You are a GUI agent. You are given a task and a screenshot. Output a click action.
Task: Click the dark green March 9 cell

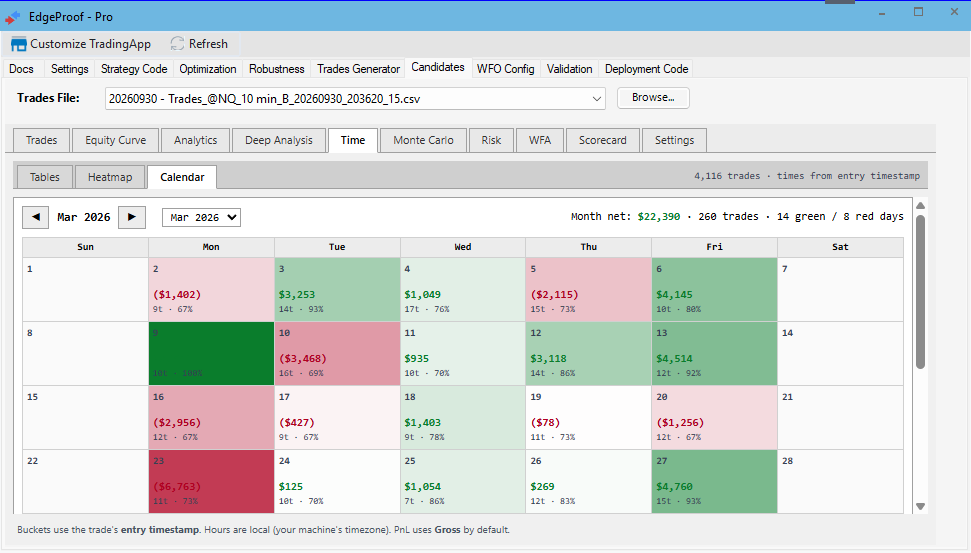211,354
